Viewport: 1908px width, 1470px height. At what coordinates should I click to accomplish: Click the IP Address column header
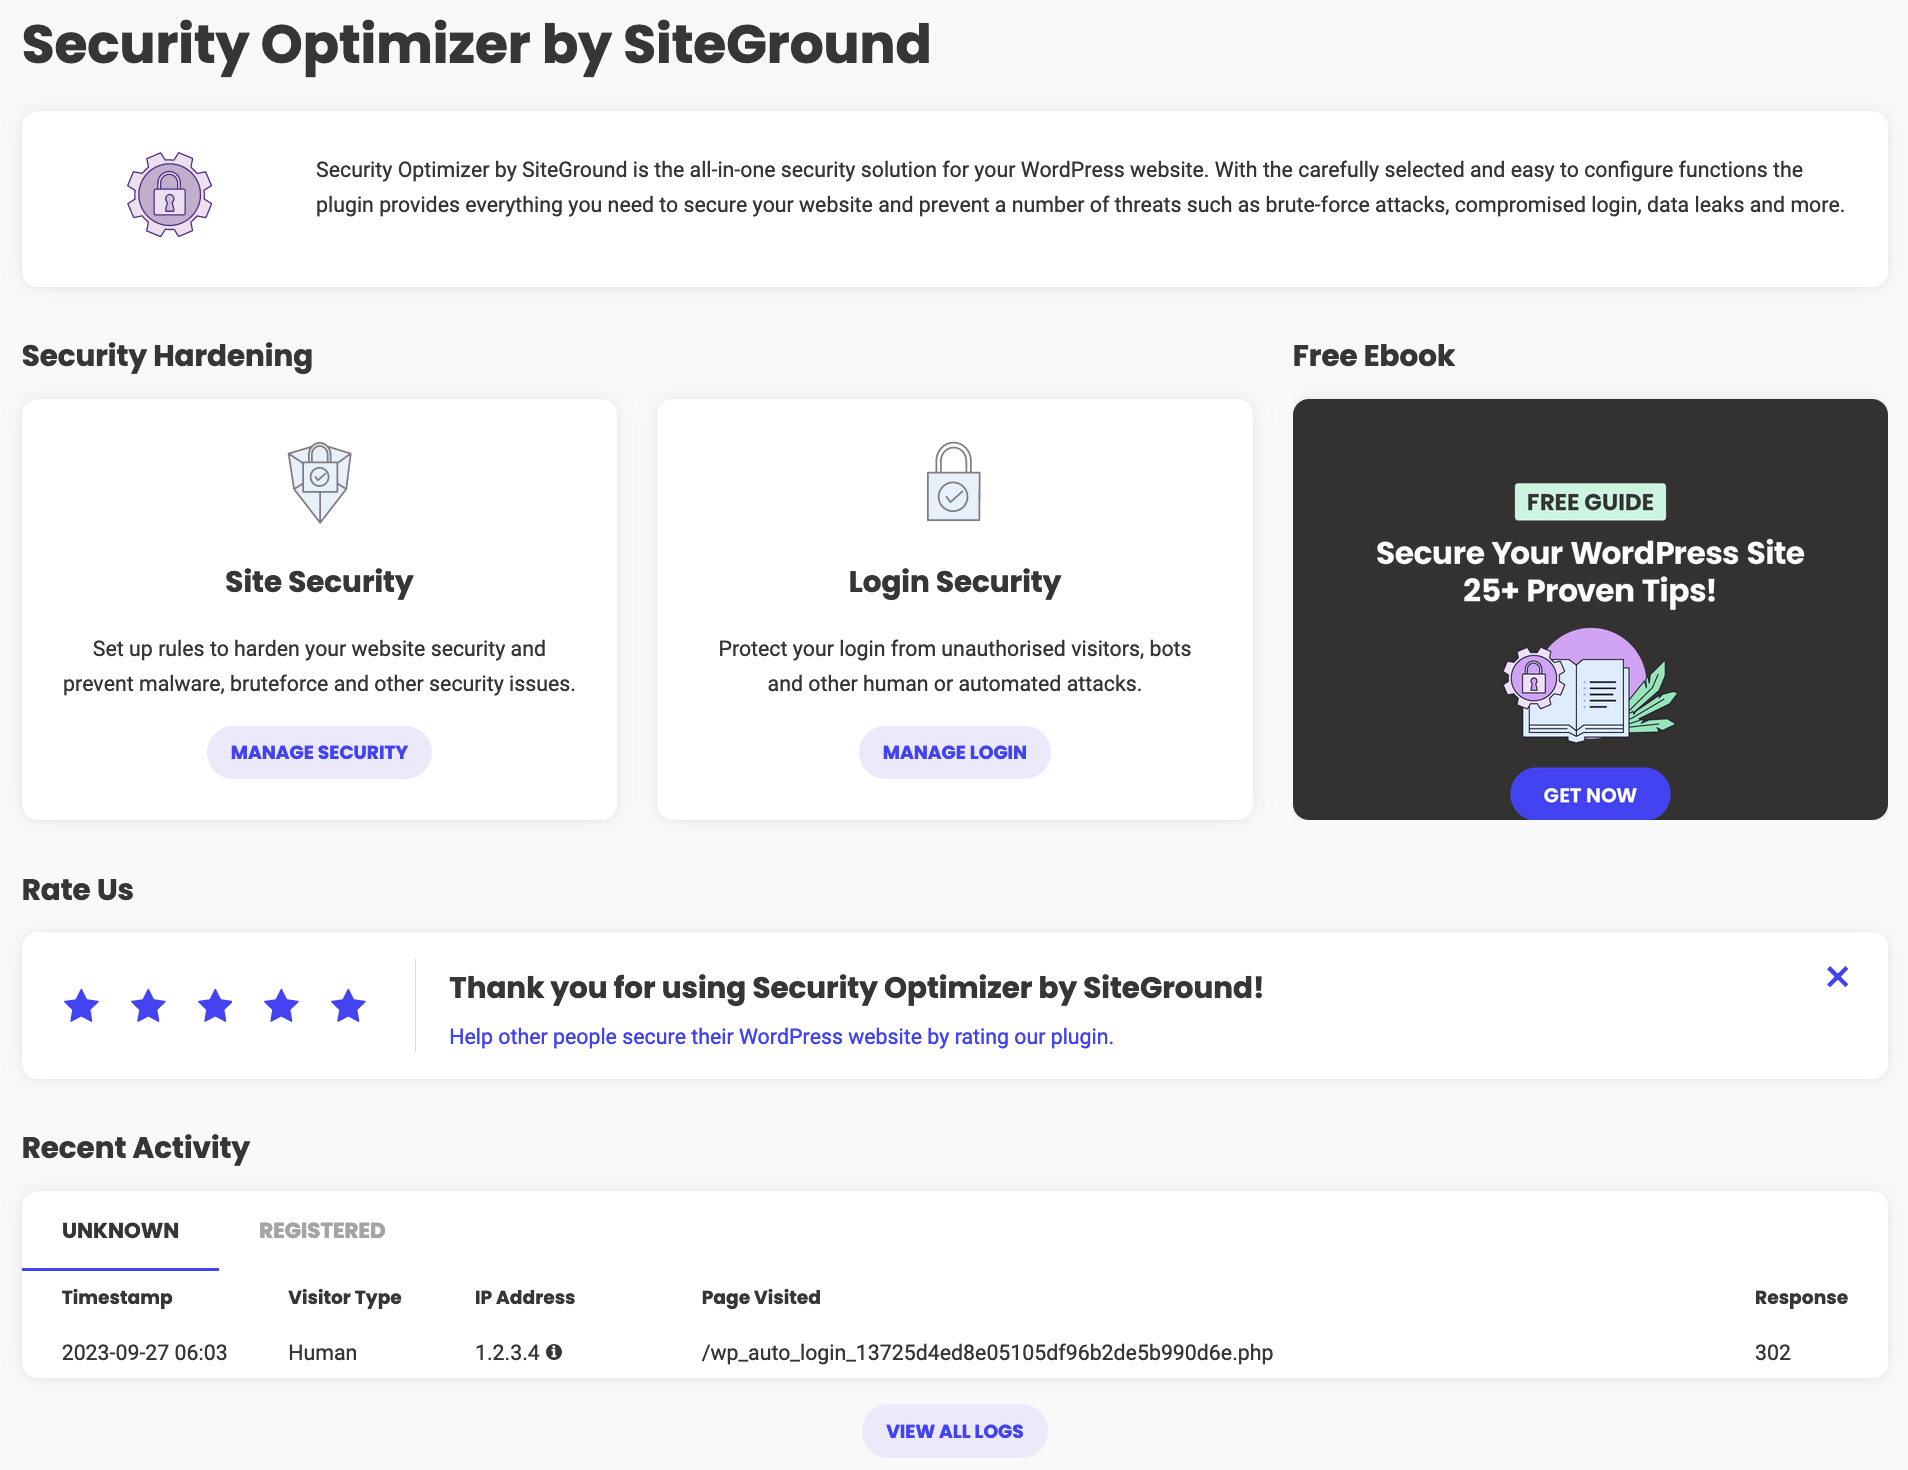(525, 1297)
